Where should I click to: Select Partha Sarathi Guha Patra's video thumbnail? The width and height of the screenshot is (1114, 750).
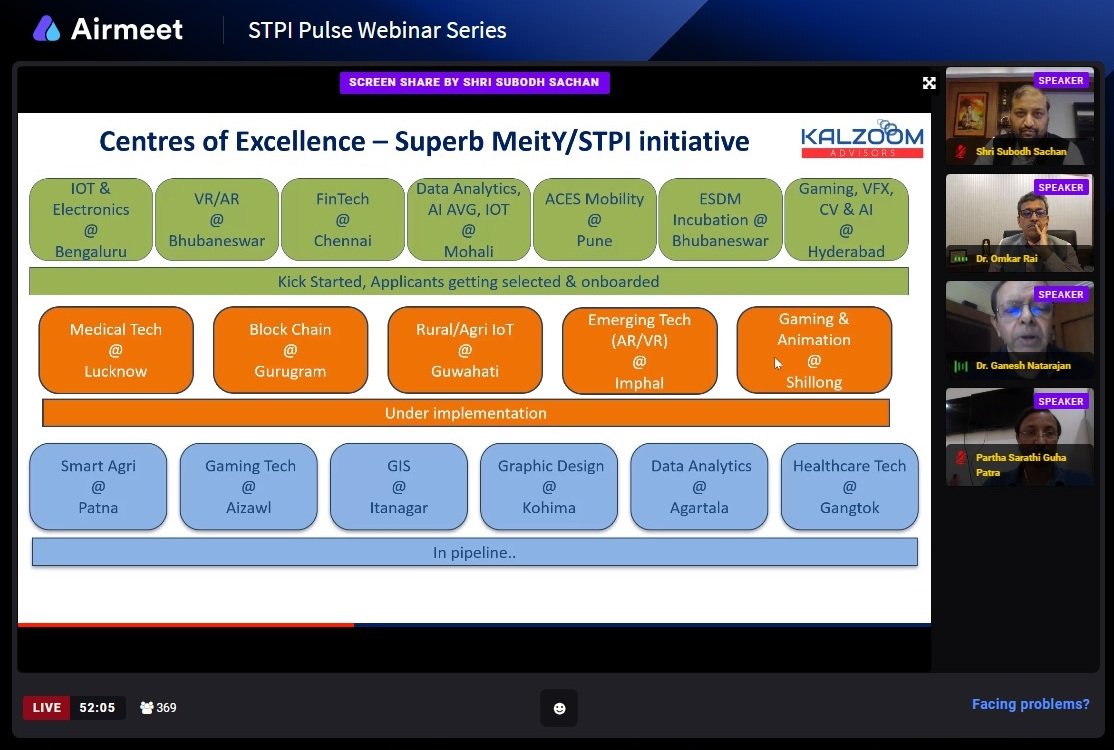pyautogui.click(x=1020, y=438)
